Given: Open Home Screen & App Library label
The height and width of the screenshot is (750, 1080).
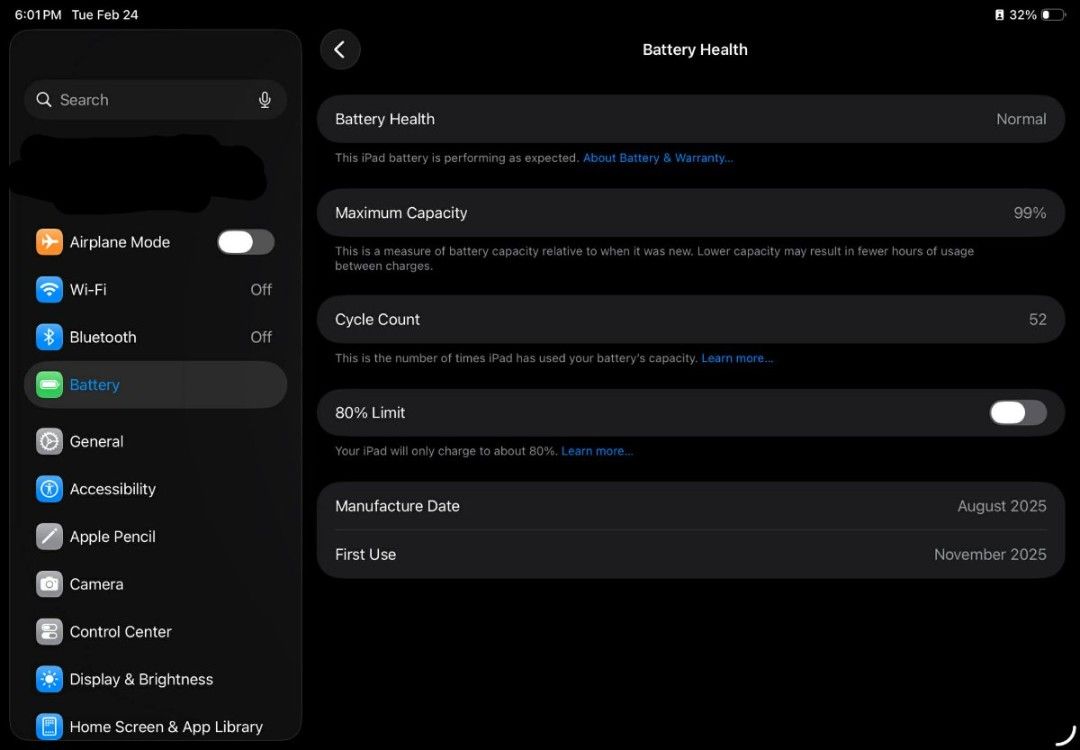Looking at the screenshot, I should [166, 727].
